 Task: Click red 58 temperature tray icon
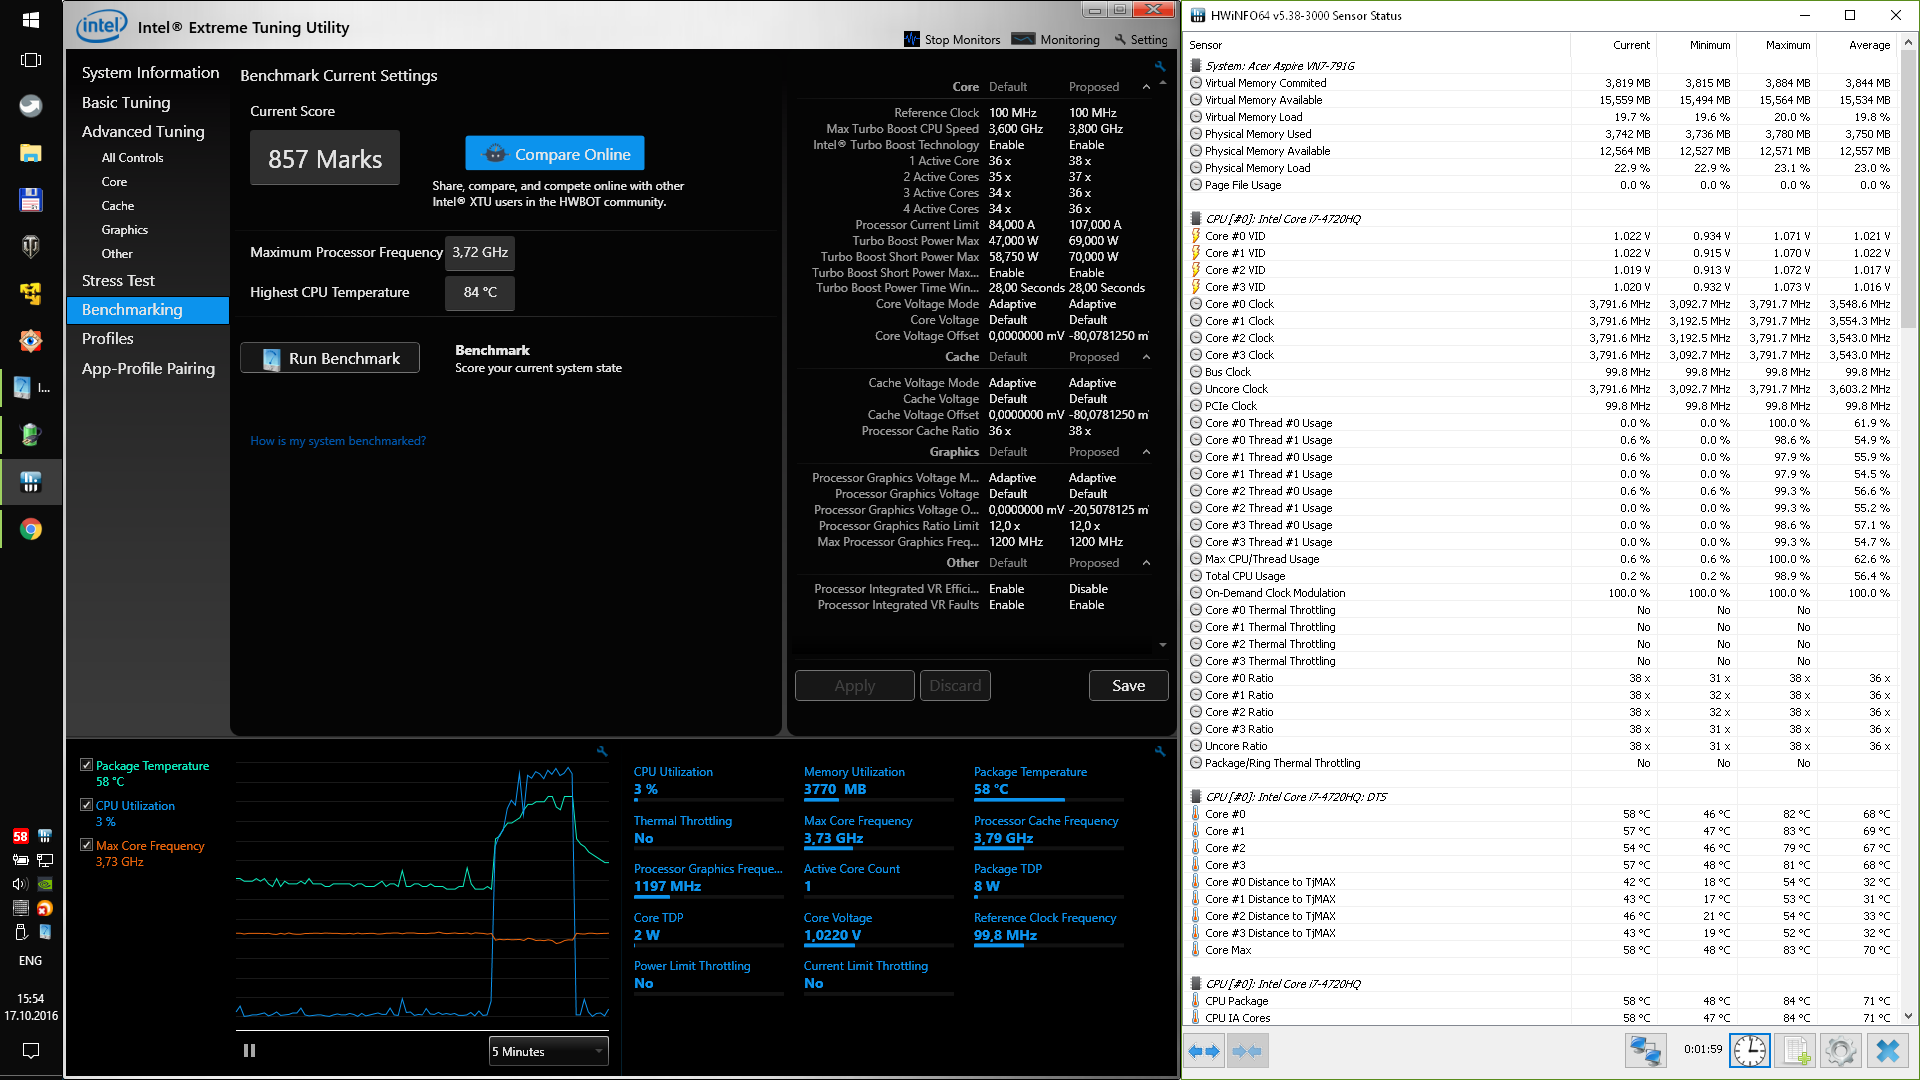pyautogui.click(x=20, y=836)
